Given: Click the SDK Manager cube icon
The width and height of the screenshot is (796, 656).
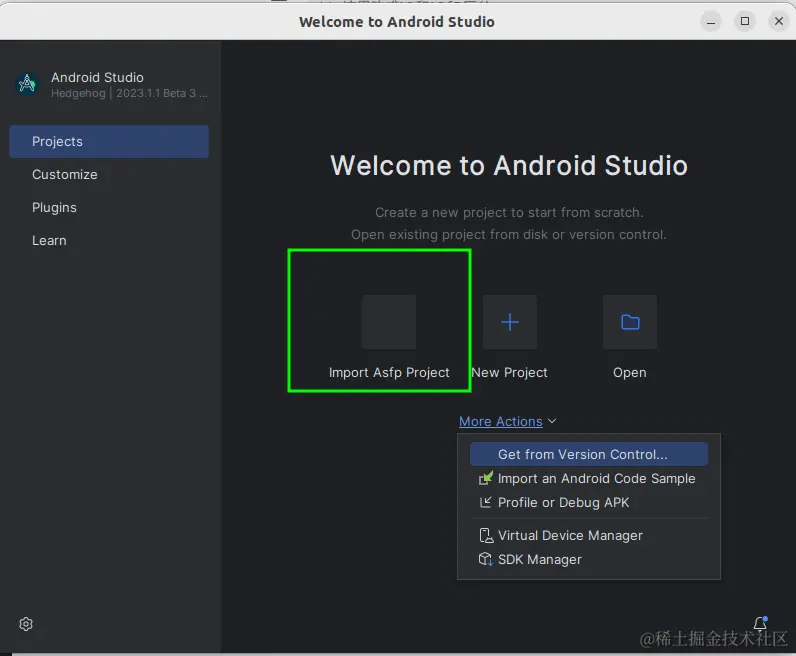Looking at the screenshot, I should tap(486, 559).
